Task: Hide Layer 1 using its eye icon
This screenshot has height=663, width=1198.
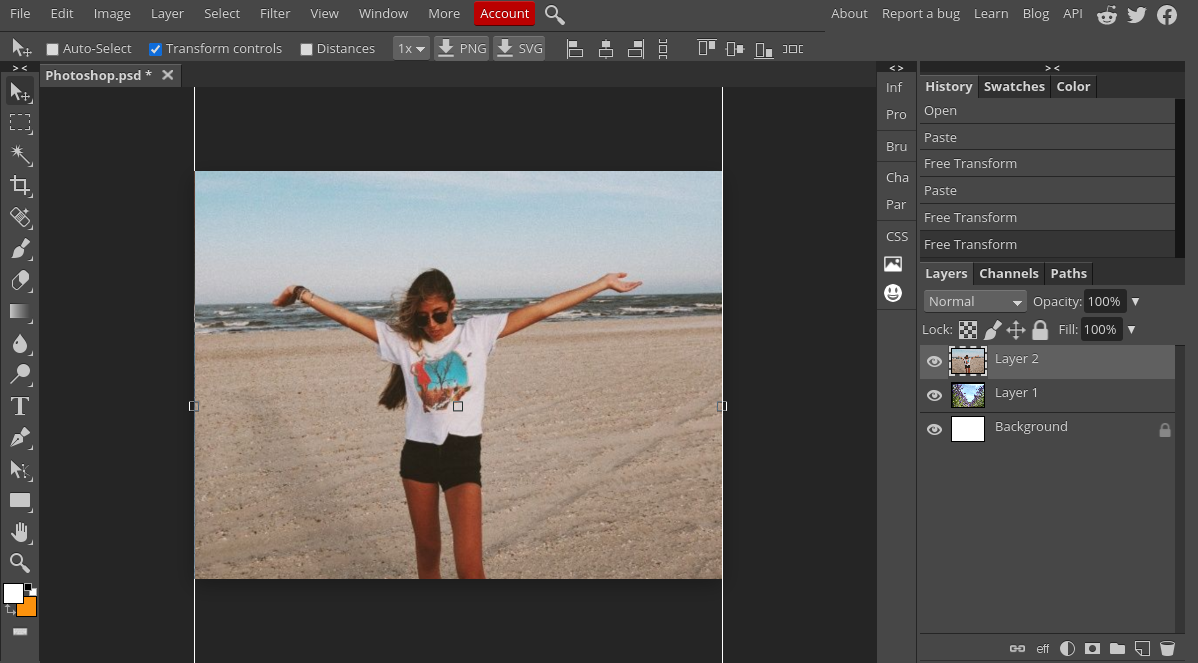Action: [x=934, y=396]
